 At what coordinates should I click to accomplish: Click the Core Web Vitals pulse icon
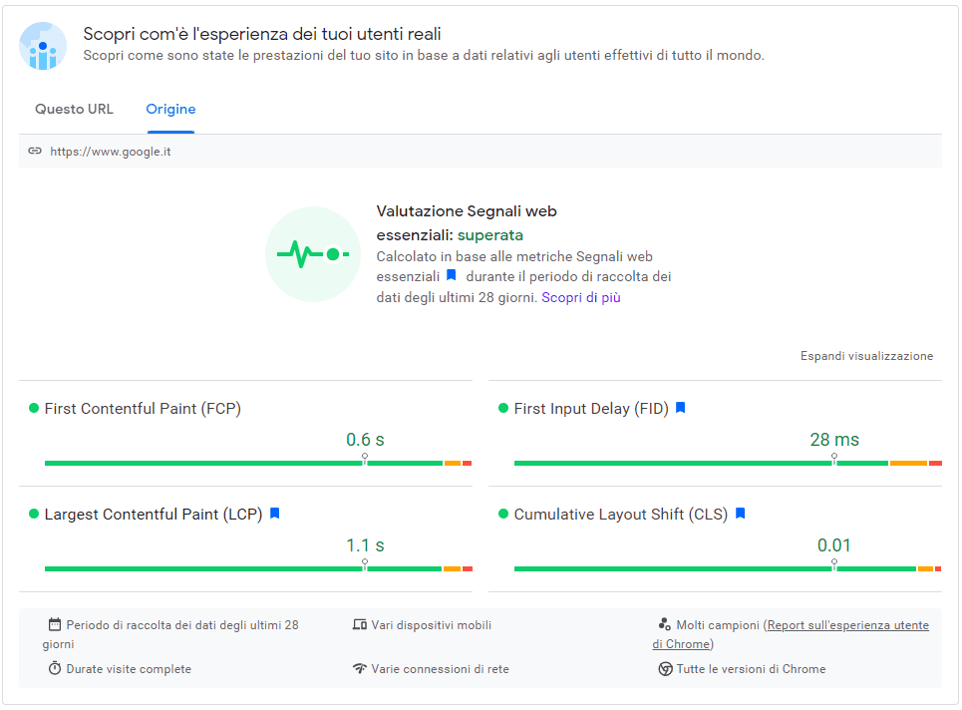(x=313, y=254)
